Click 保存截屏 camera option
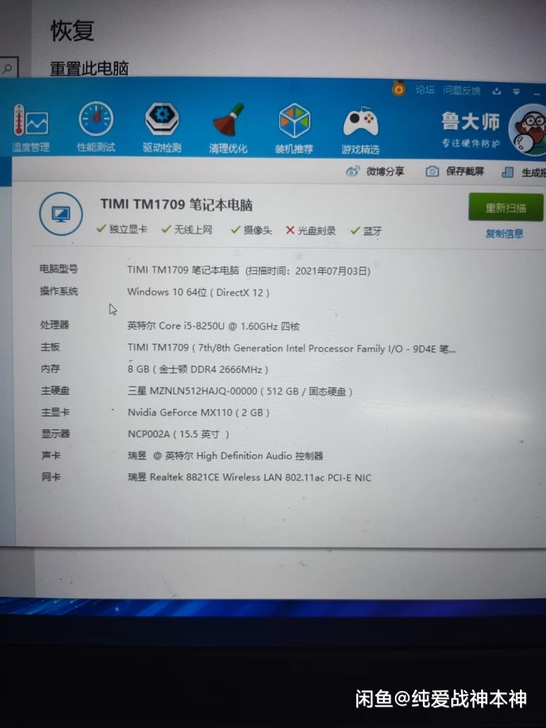Image resolution: width=546 pixels, height=728 pixels. pyautogui.click(x=455, y=171)
